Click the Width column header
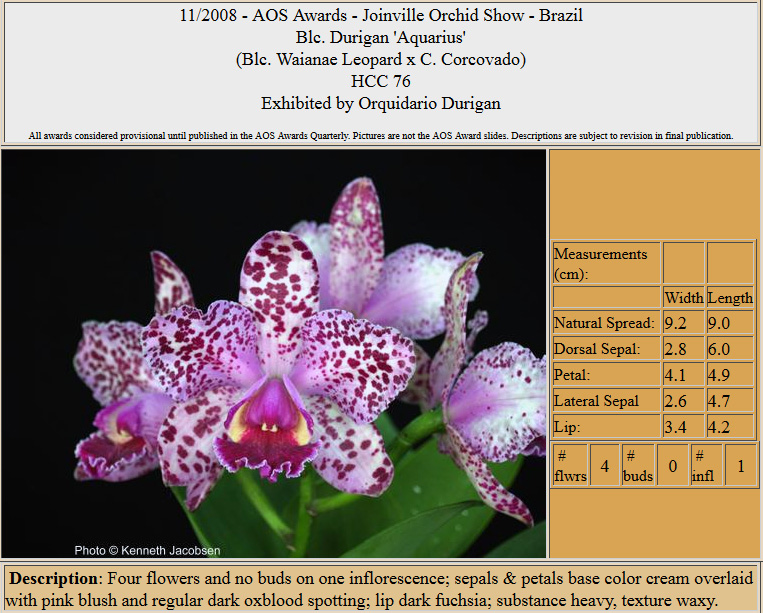The height and width of the screenshot is (613, 763). pyautogui.click(x=683, y=298)
